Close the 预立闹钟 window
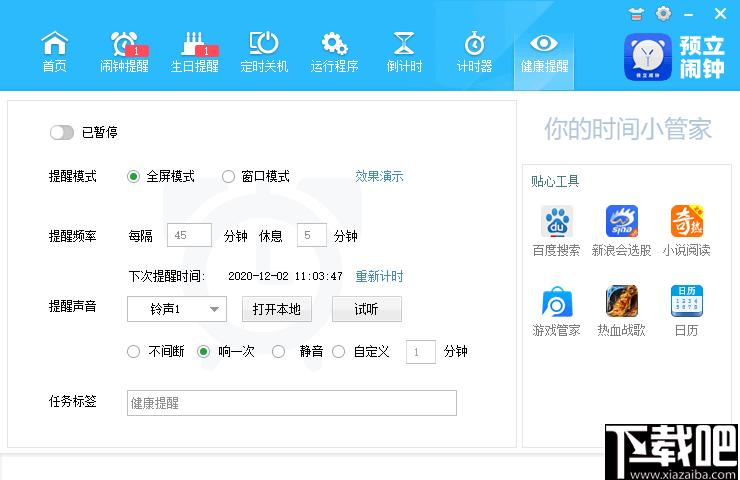 tap(720, 14)
